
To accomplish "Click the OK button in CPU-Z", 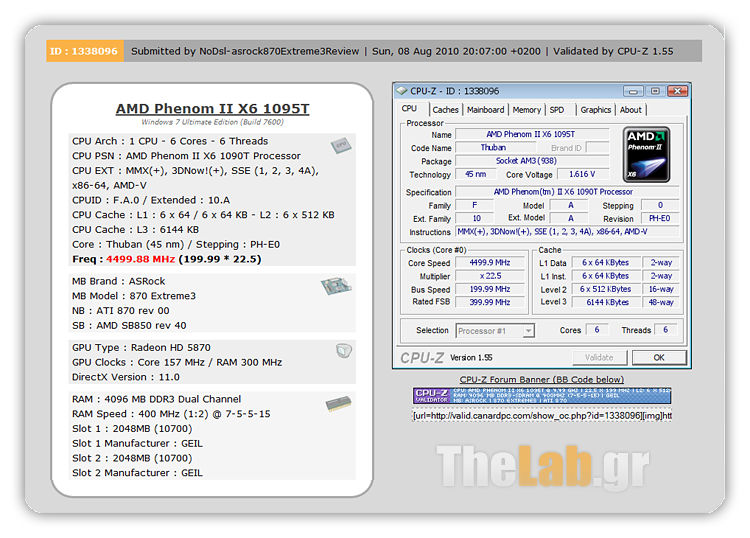I will coord(659,358).
